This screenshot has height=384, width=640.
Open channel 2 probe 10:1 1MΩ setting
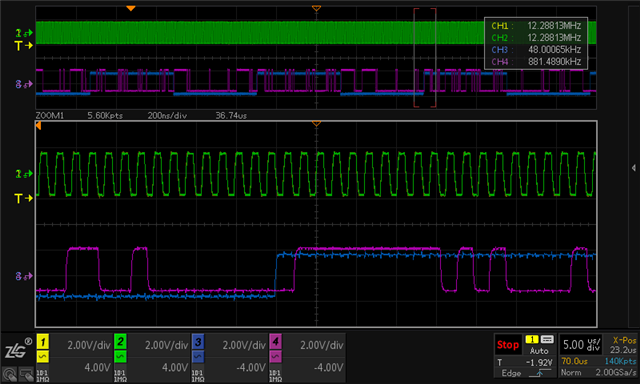coord(120,376)
